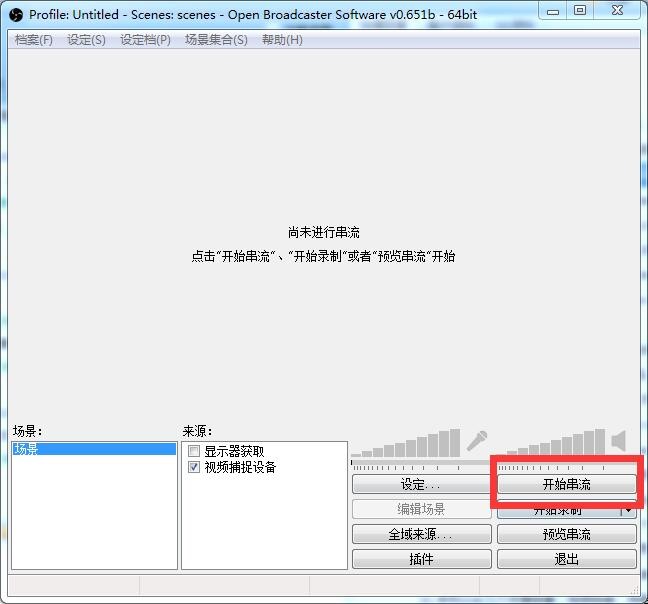648x604 pixels.
Task: Click the 全域来源... button
Action: click(421, 534)
